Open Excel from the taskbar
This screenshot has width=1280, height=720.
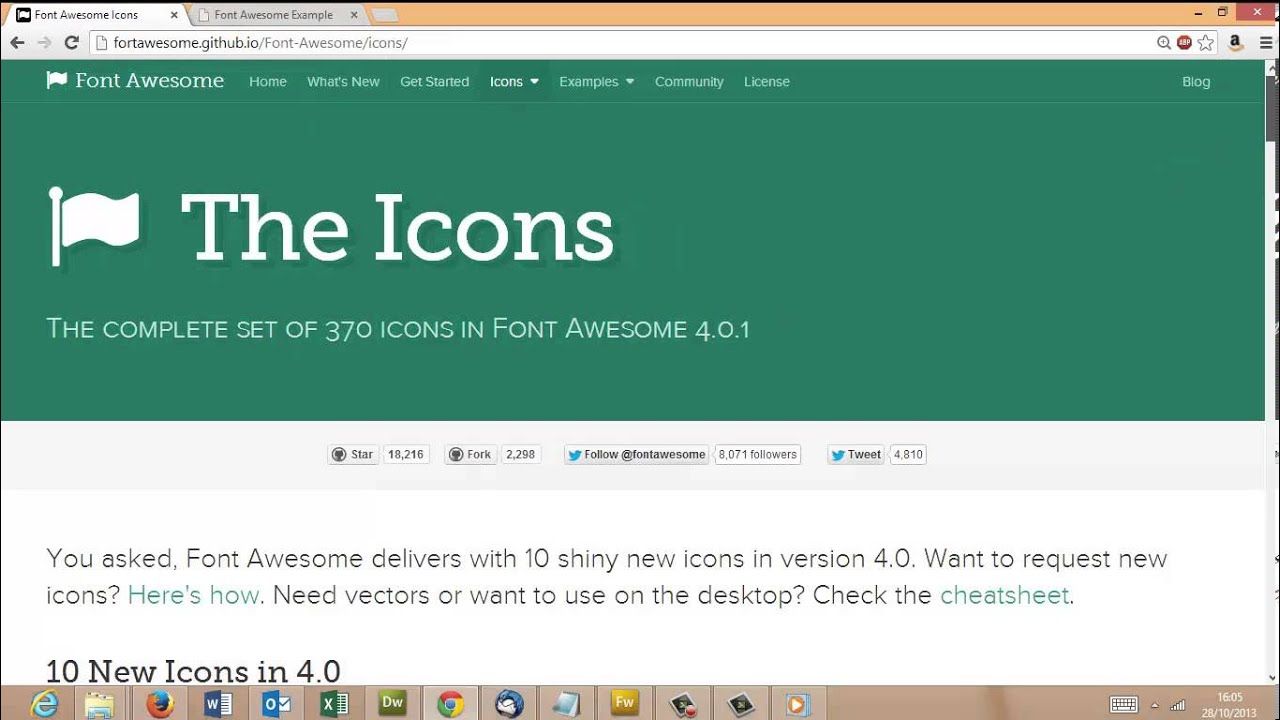[x=334, y=704]
